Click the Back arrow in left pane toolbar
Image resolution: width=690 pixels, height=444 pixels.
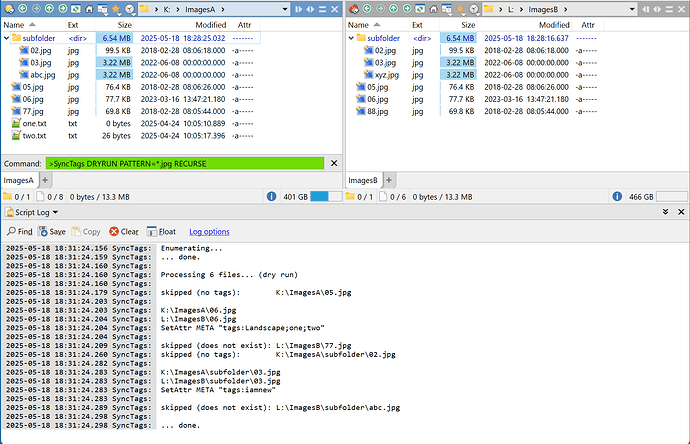click(x=22, y=9)
